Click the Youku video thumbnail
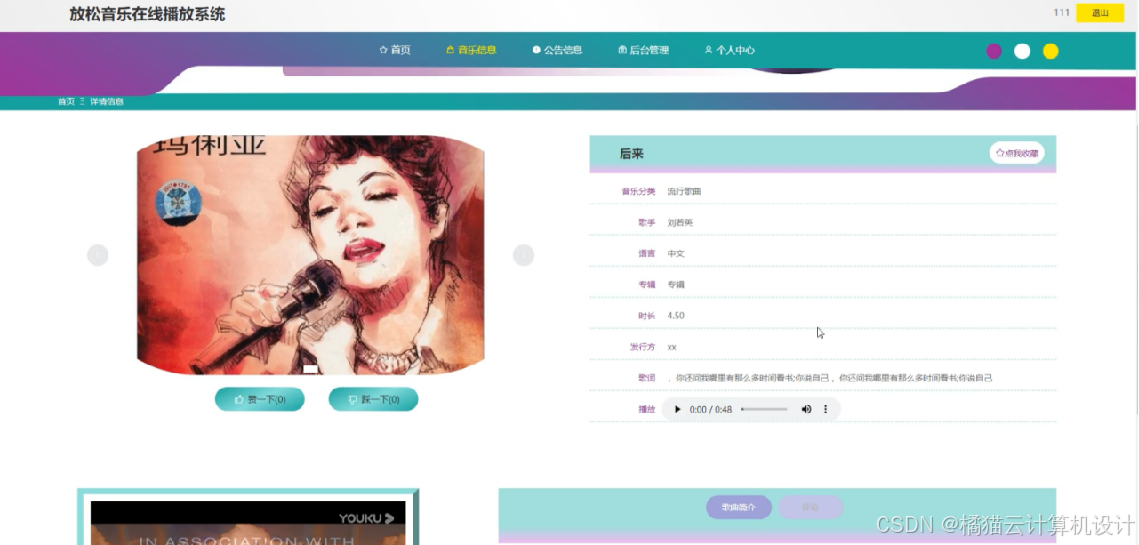1139x545 pixels. point(248,522)
